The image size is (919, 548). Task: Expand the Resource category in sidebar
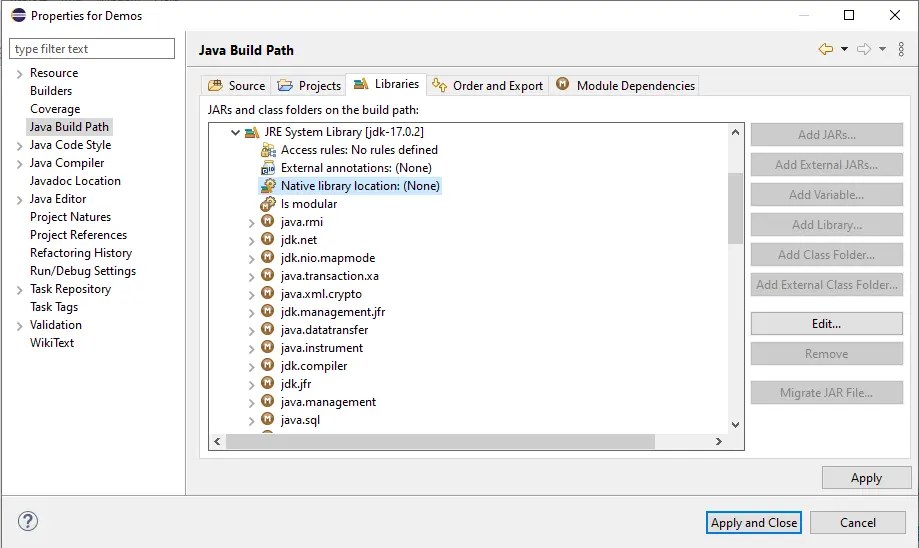click(19, 74)
